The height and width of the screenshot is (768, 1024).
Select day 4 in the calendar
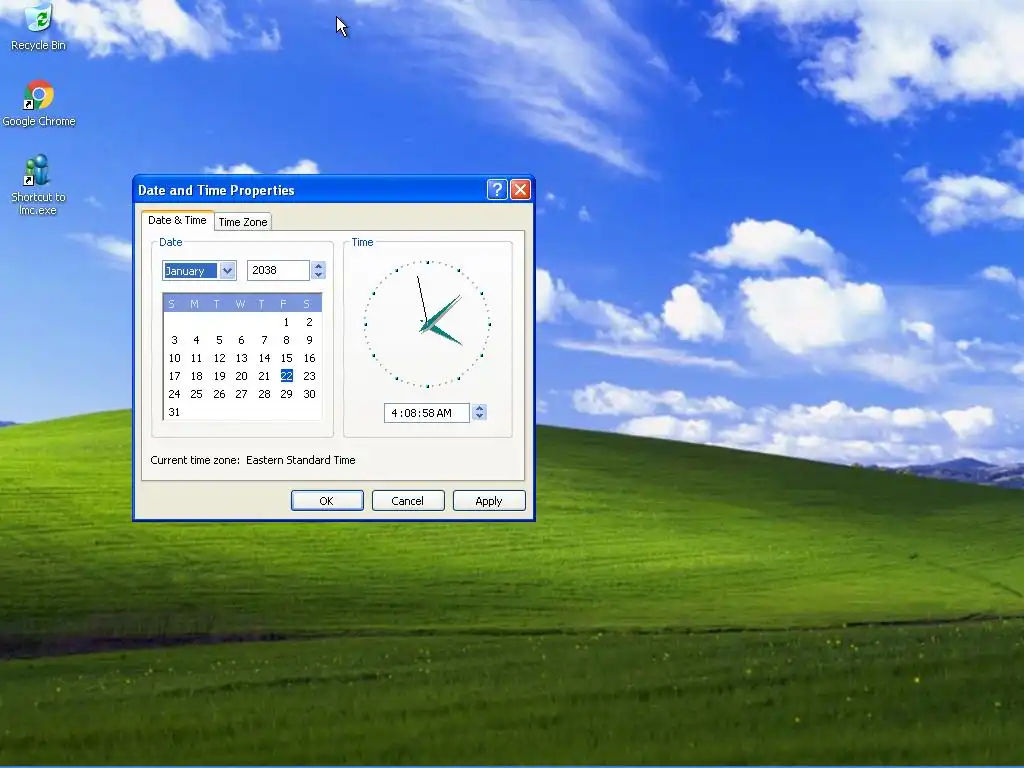tap(197, 340)
